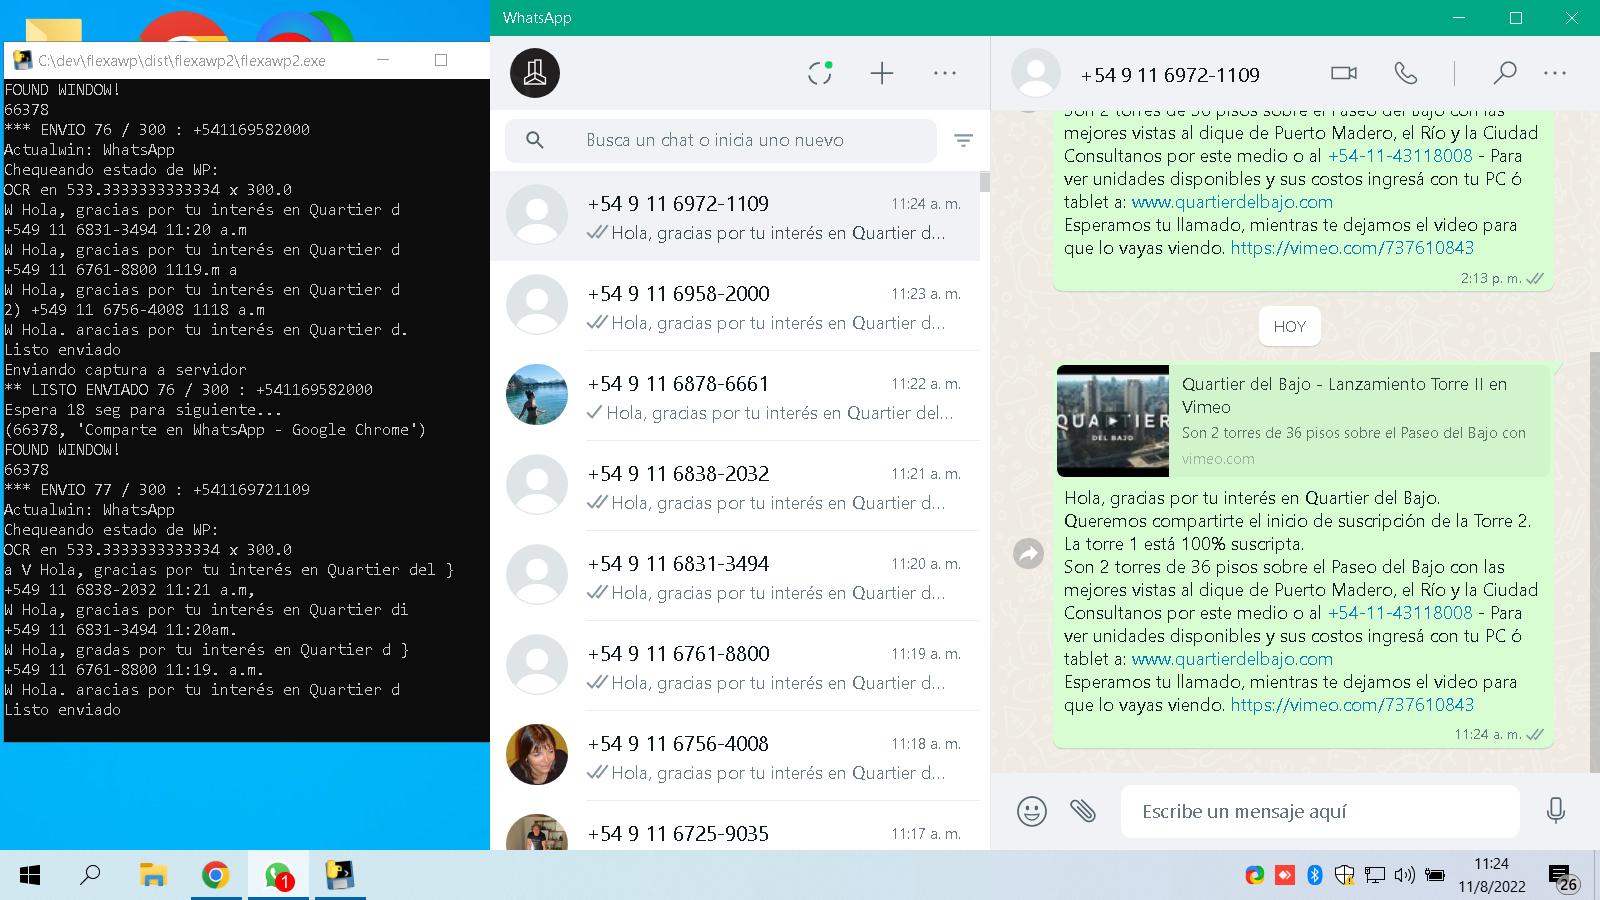Click the profile photo of +54 9 11 6878-6661
Screen dimensions: 1600x900
click(537, 395)
